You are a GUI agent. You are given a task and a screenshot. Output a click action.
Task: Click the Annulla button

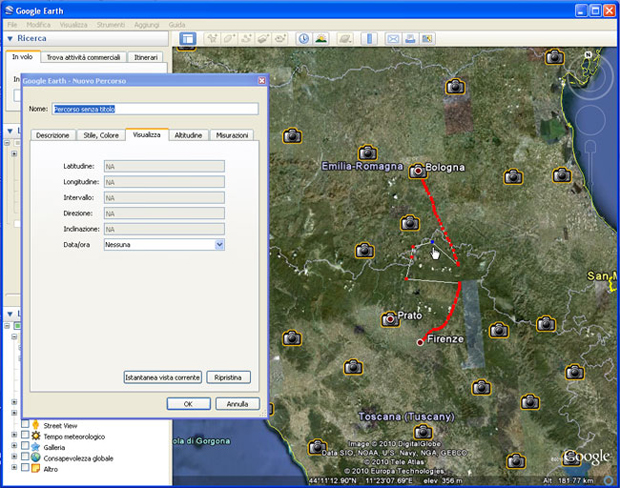[237, 404]
